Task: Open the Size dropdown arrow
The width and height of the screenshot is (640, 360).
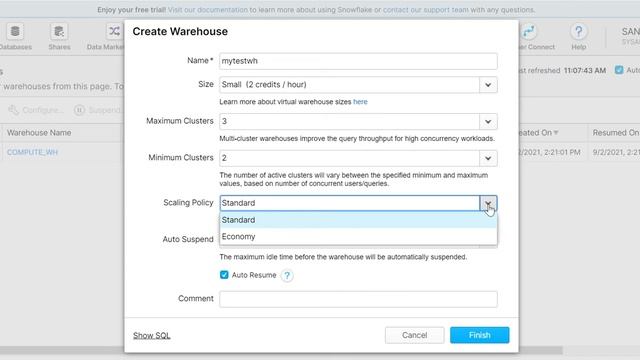Action: click(488, 85)
